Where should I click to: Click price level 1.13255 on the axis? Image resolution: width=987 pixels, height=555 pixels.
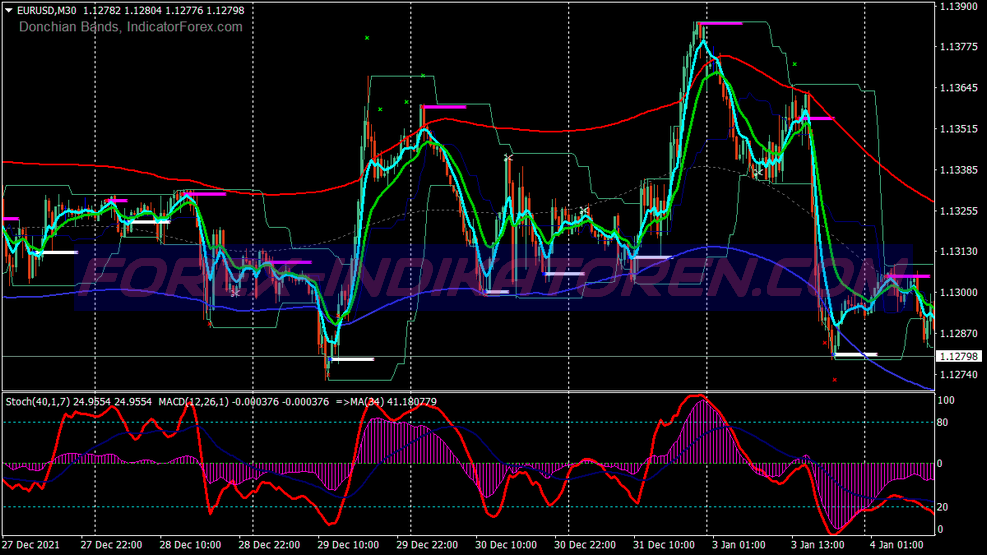[958, 211]
